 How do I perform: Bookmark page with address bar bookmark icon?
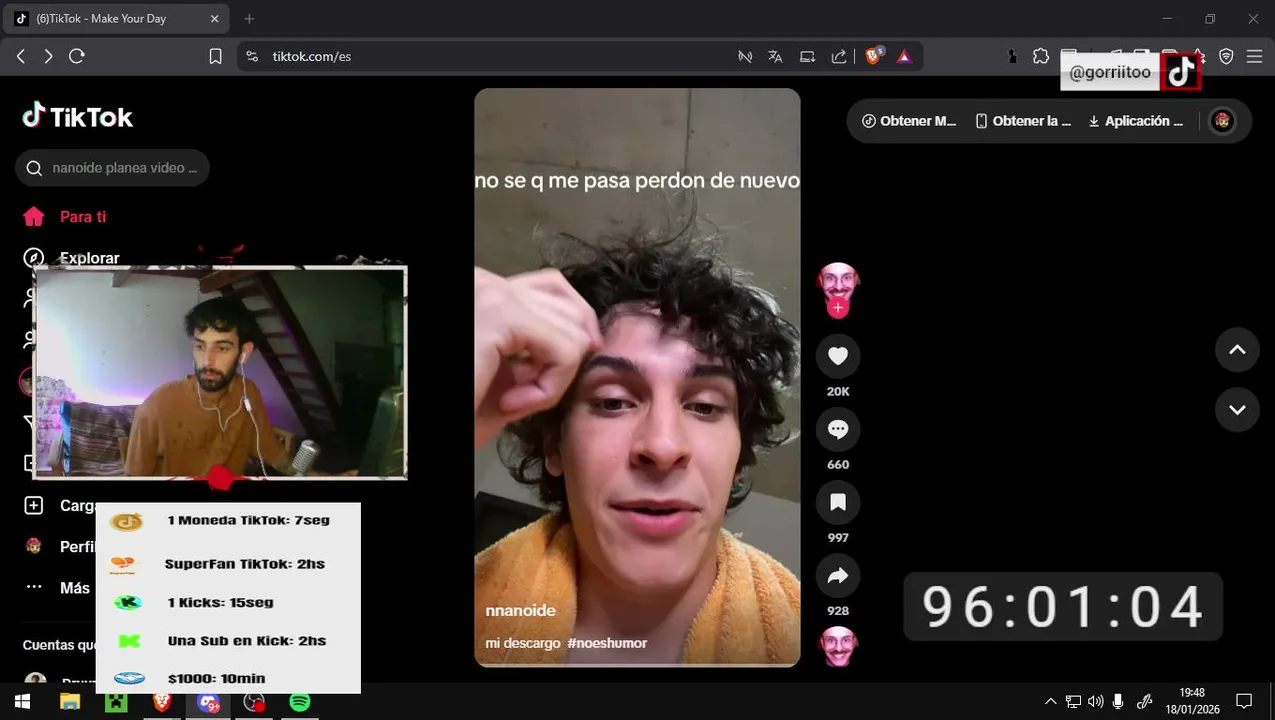(x=215, y=57)
